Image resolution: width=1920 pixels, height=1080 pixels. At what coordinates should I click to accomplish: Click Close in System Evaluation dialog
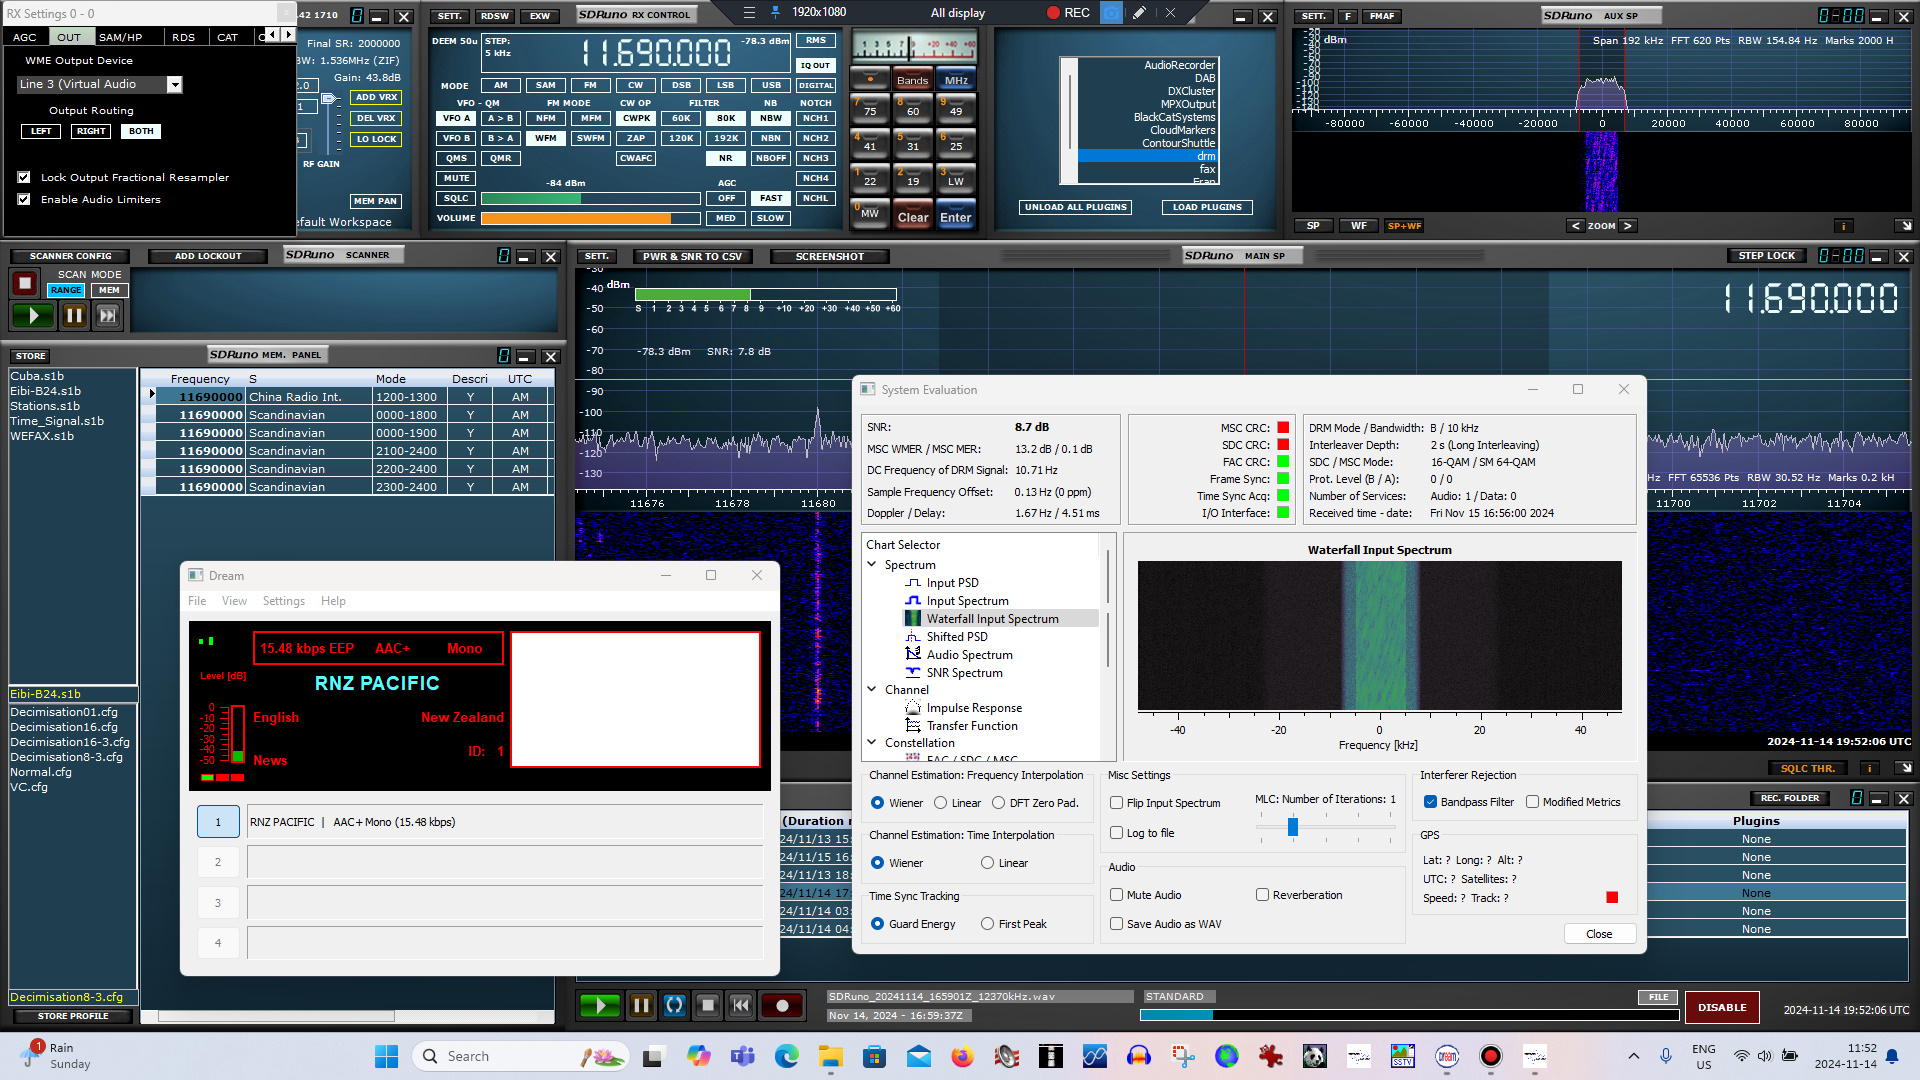point(1598,934)
